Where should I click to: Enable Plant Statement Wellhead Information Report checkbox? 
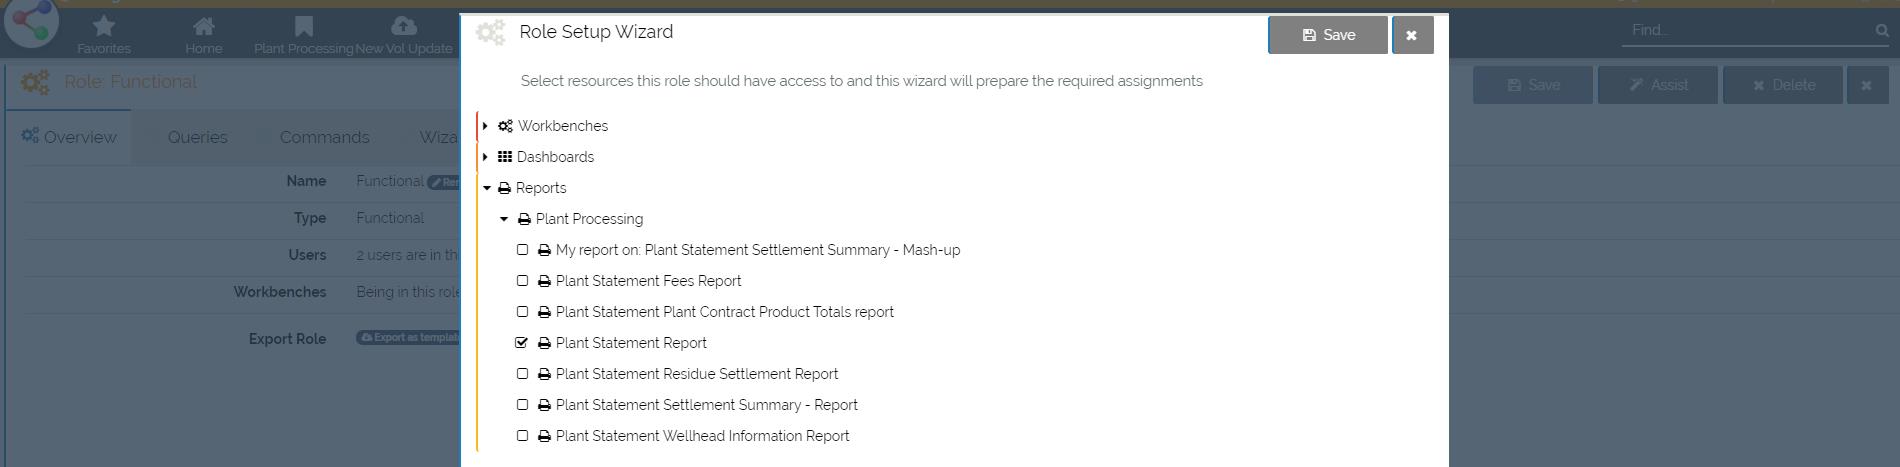tap(522, 436)
